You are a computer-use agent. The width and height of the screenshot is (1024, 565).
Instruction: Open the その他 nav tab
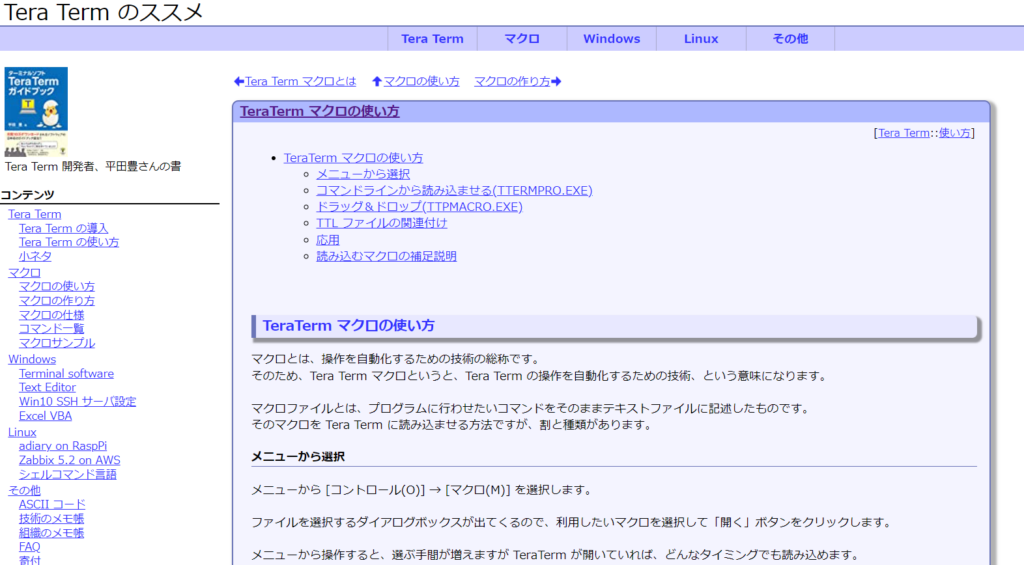[790, 39]
